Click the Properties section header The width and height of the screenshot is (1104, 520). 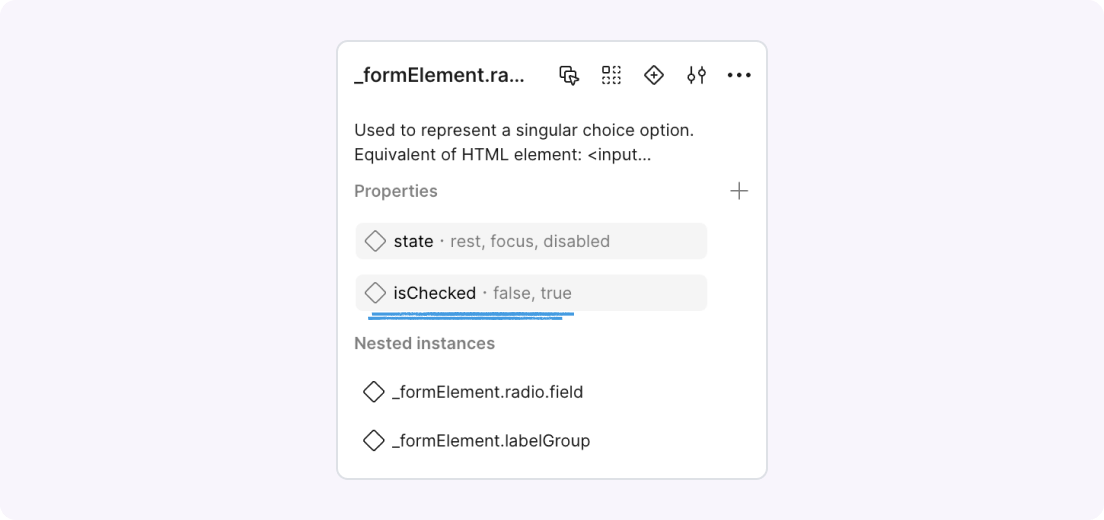[396, 191]
